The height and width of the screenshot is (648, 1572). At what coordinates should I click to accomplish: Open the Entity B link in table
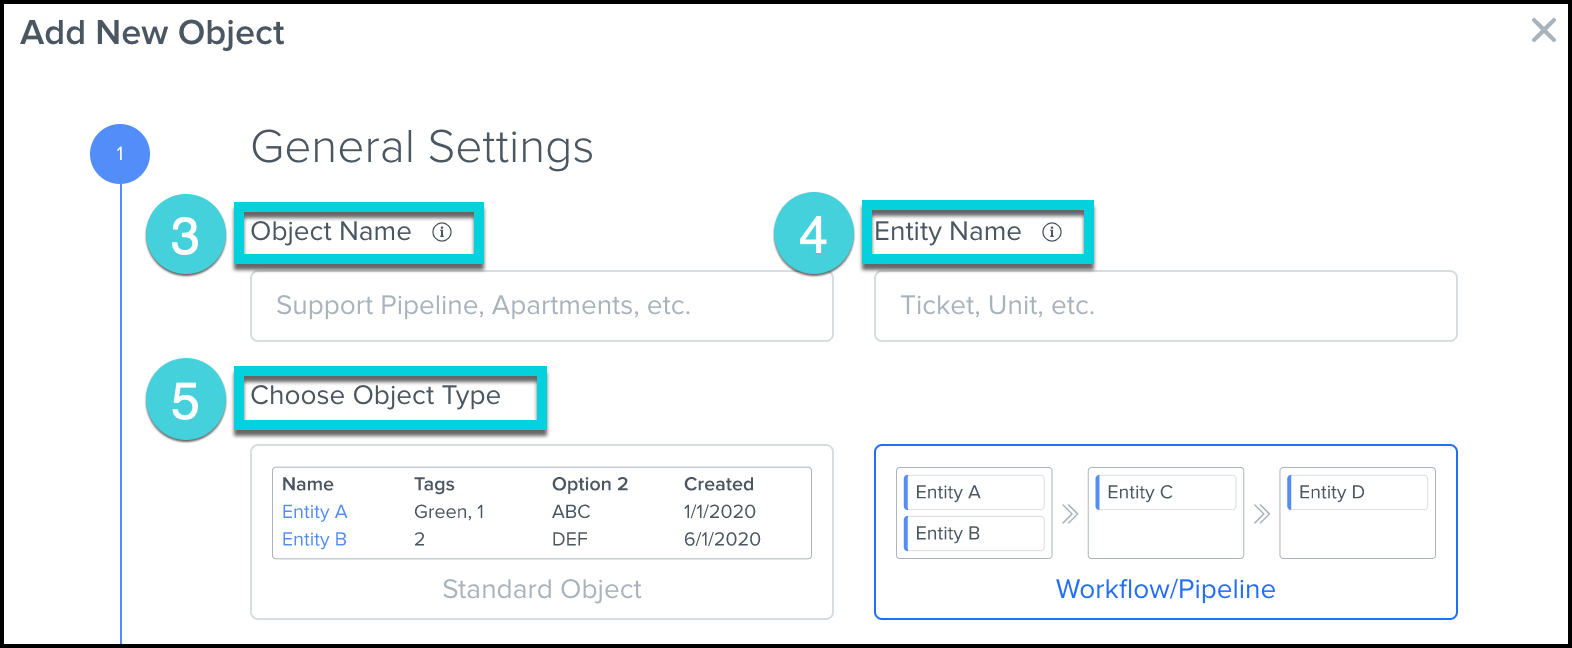tap(314, 540)
